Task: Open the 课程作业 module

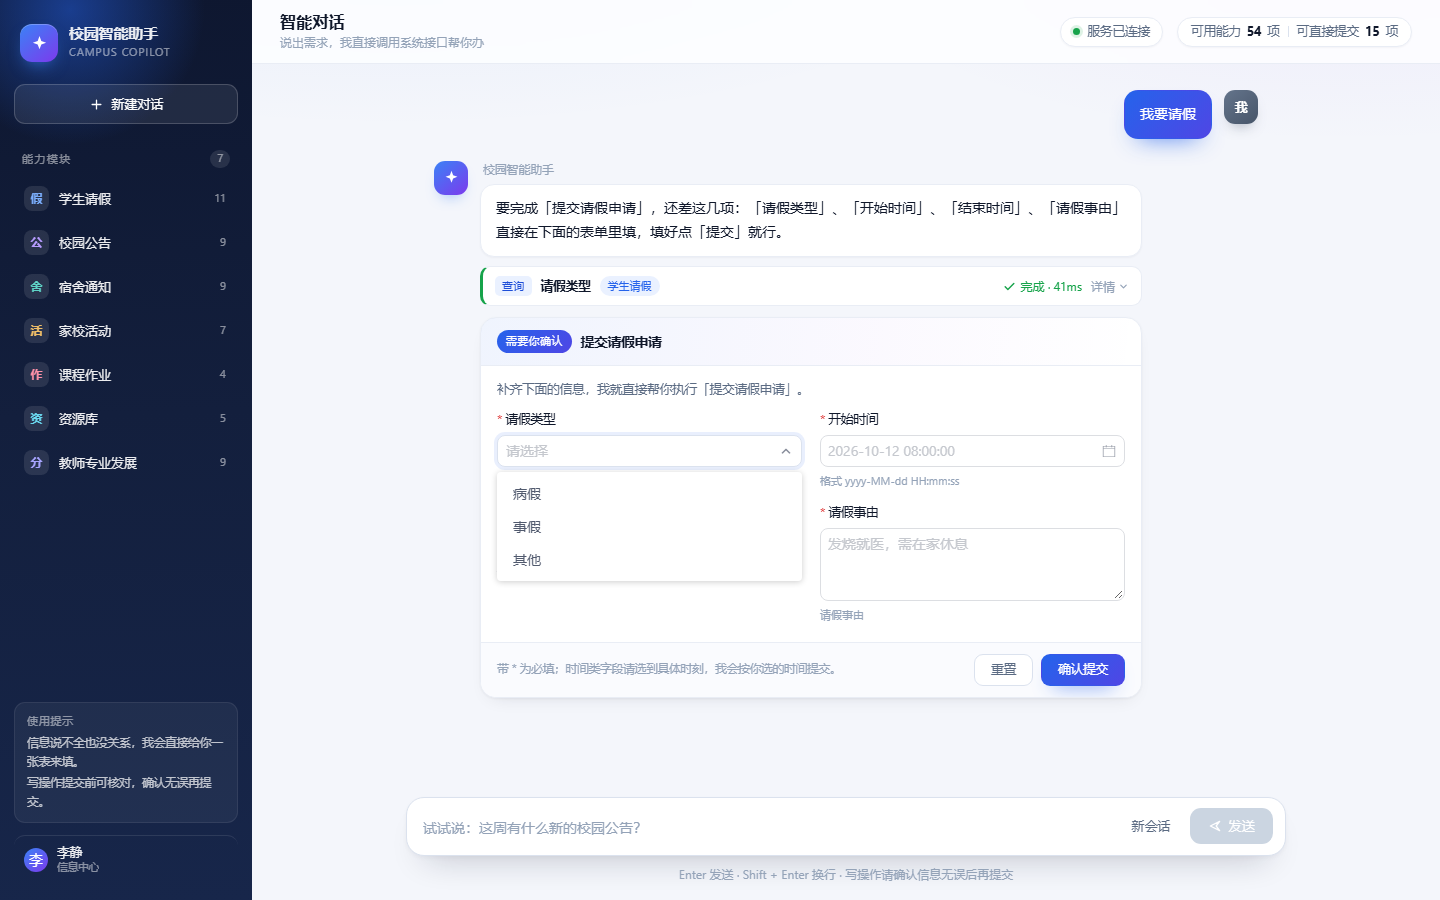Action: [x=126, y=375]
